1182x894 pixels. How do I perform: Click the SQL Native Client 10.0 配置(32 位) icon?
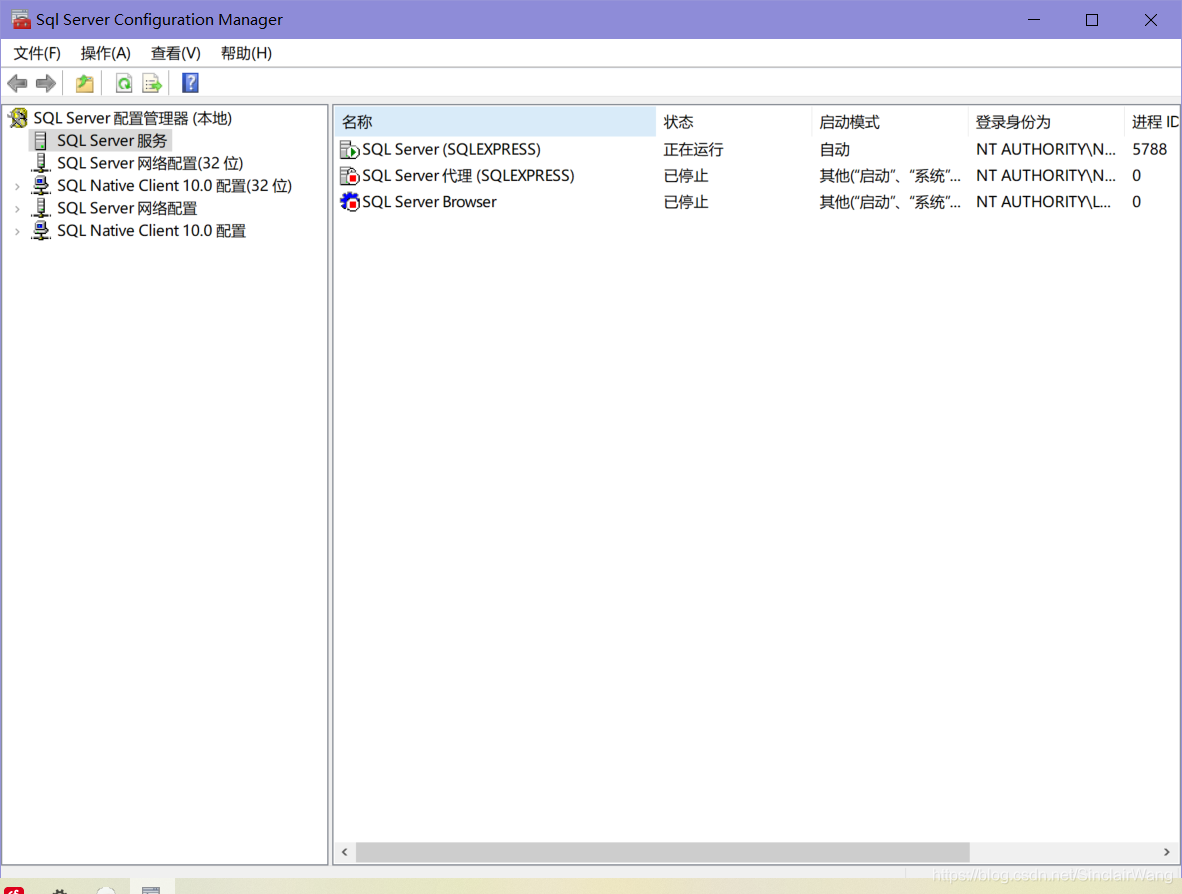click(41, 185)
